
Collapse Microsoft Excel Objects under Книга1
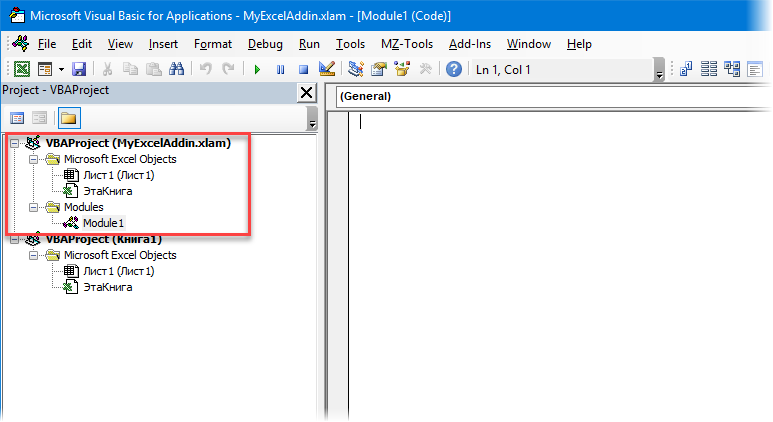coord(33,255)
